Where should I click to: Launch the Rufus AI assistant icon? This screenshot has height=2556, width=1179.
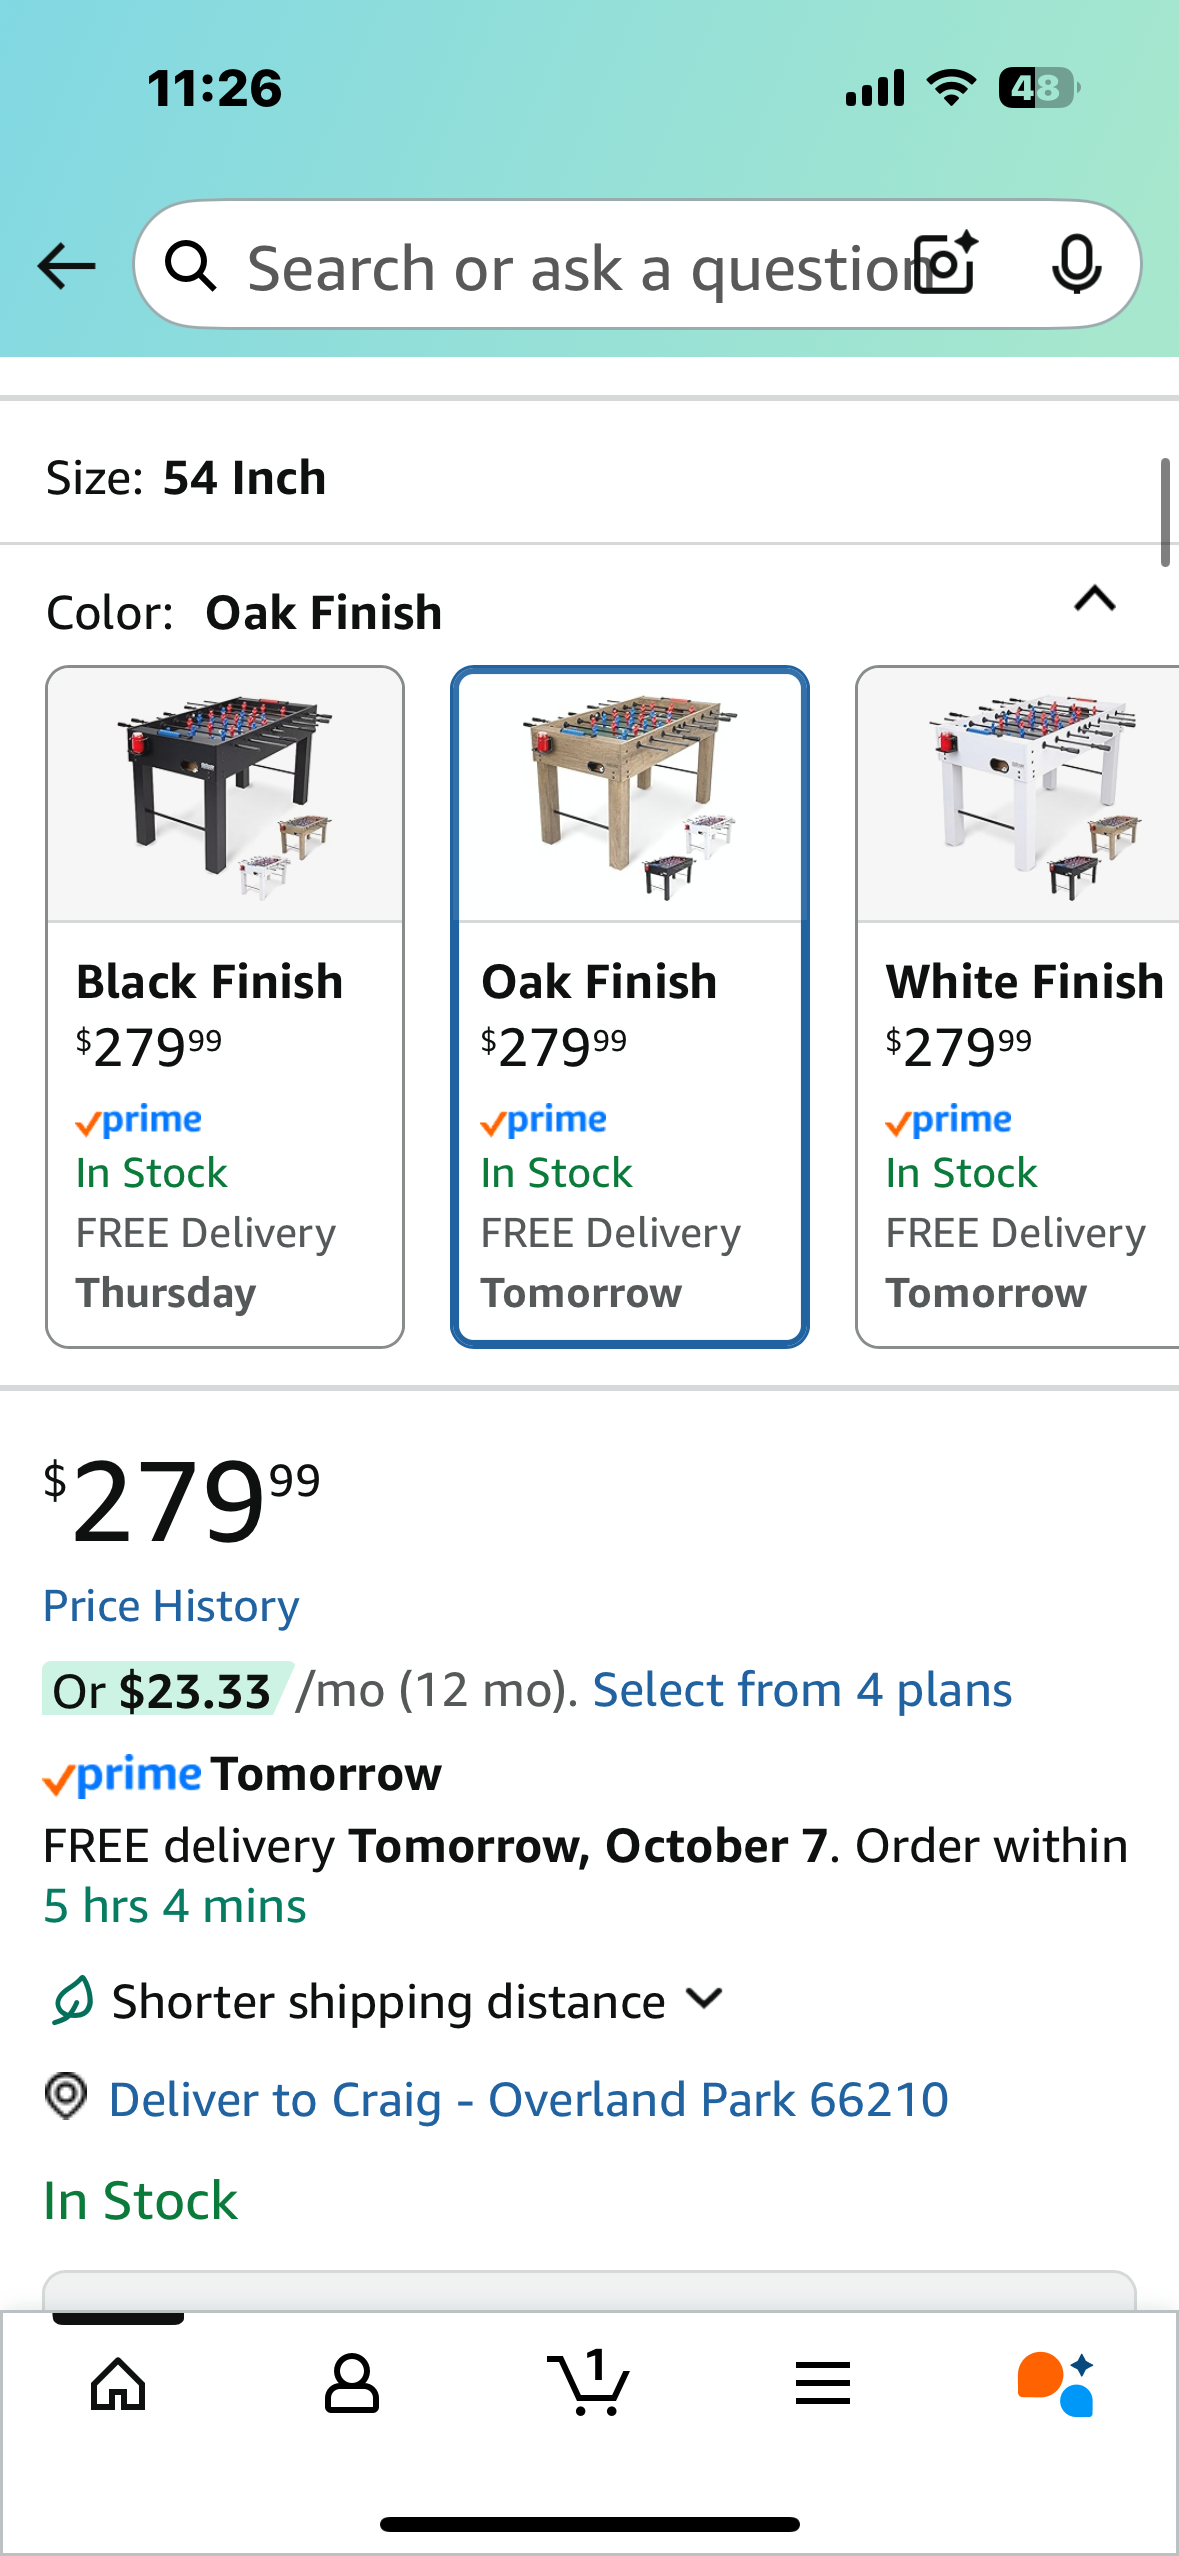point(1056,2383)
